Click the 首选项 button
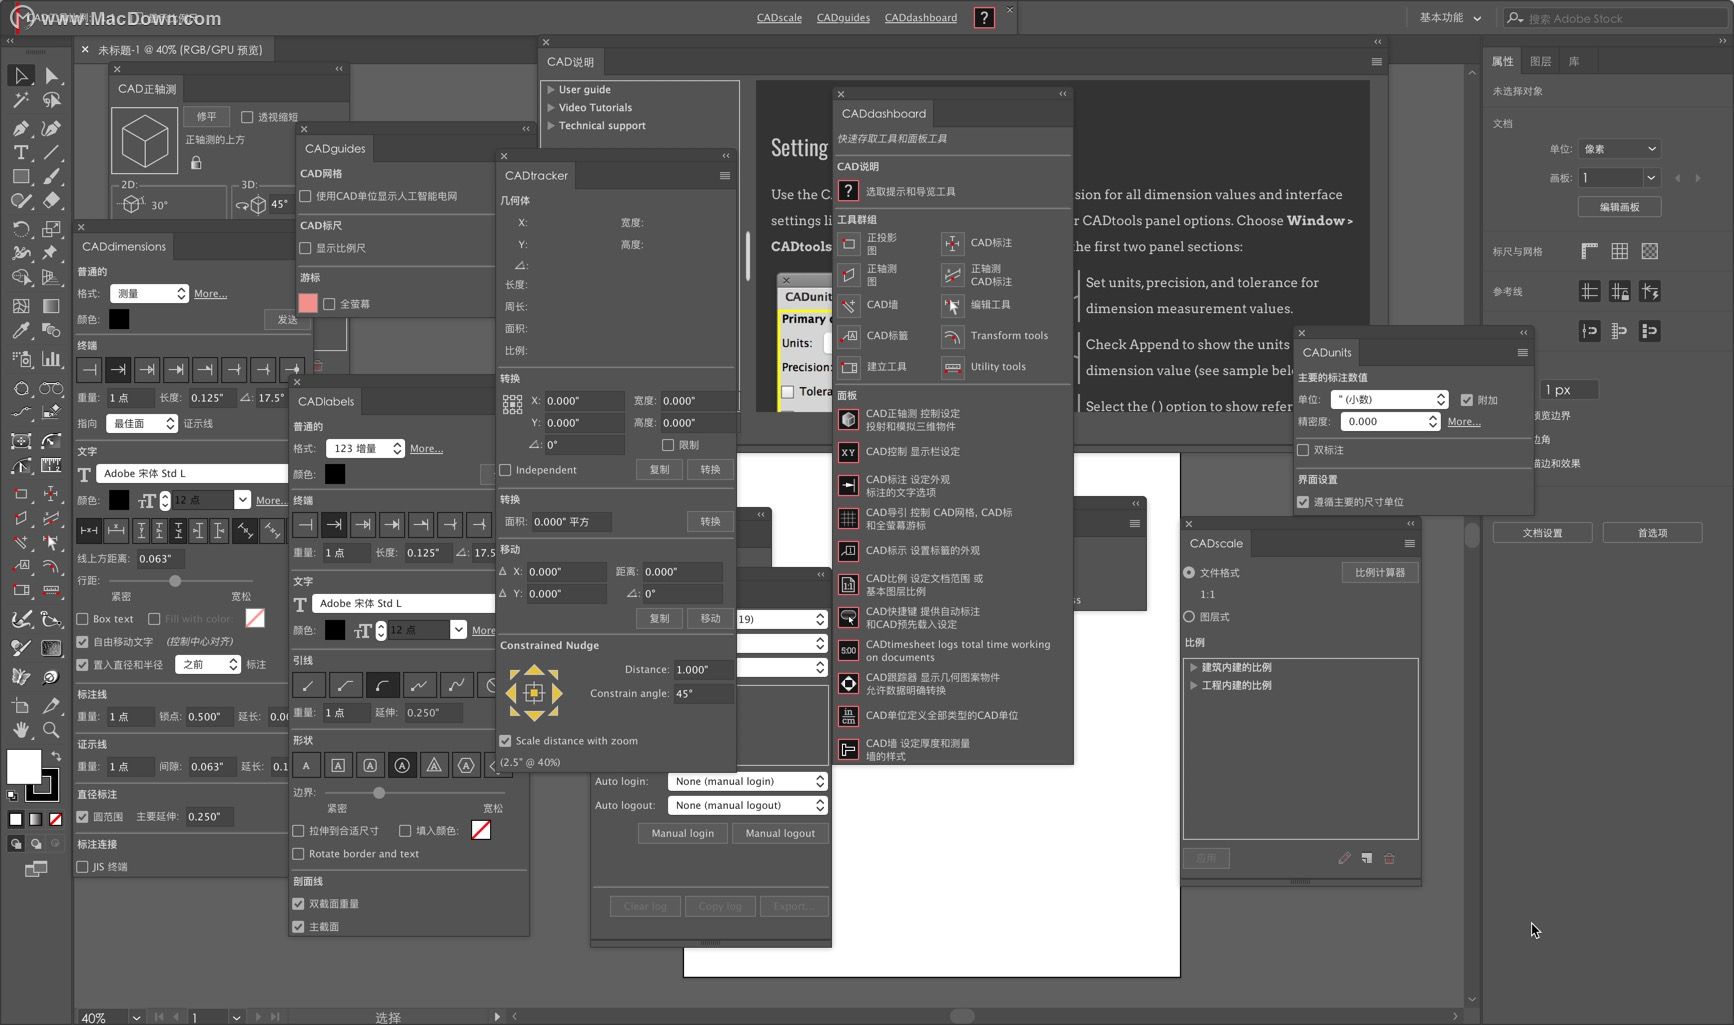The height and width of the screenshot is (1025, 1734). click(1652, 533)
